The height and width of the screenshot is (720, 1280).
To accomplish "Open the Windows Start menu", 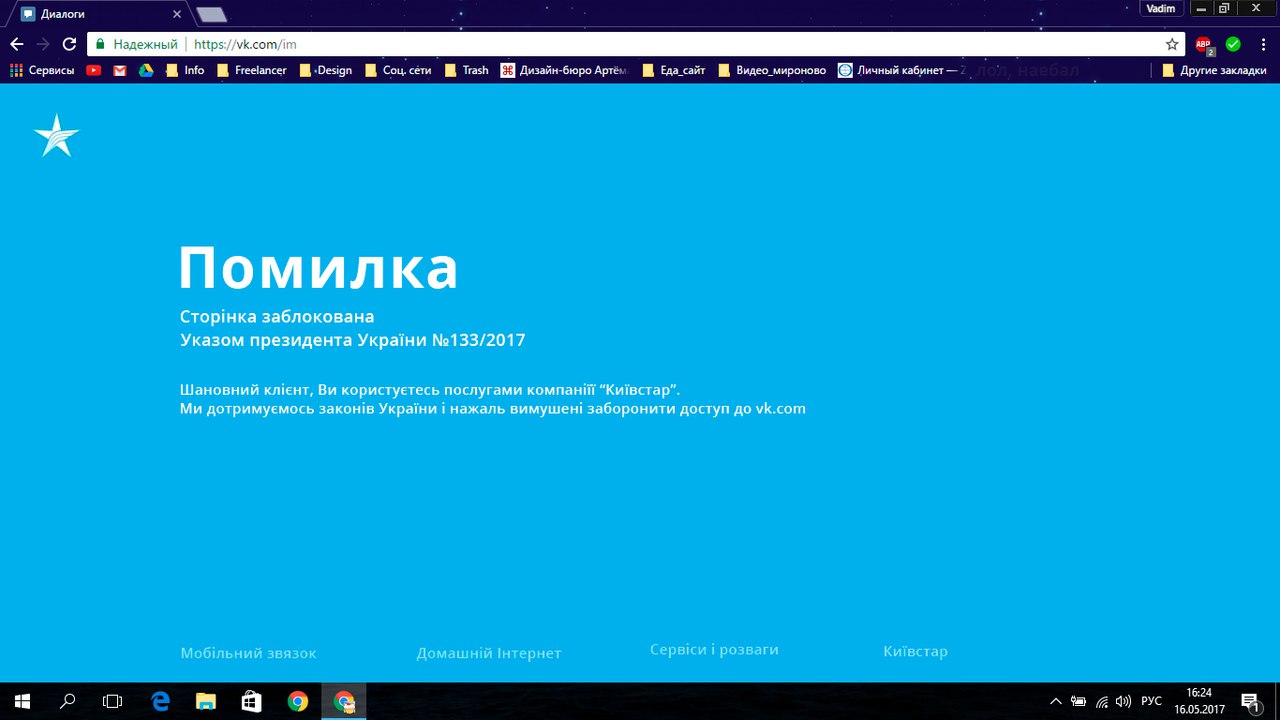I will coord(22,701).
